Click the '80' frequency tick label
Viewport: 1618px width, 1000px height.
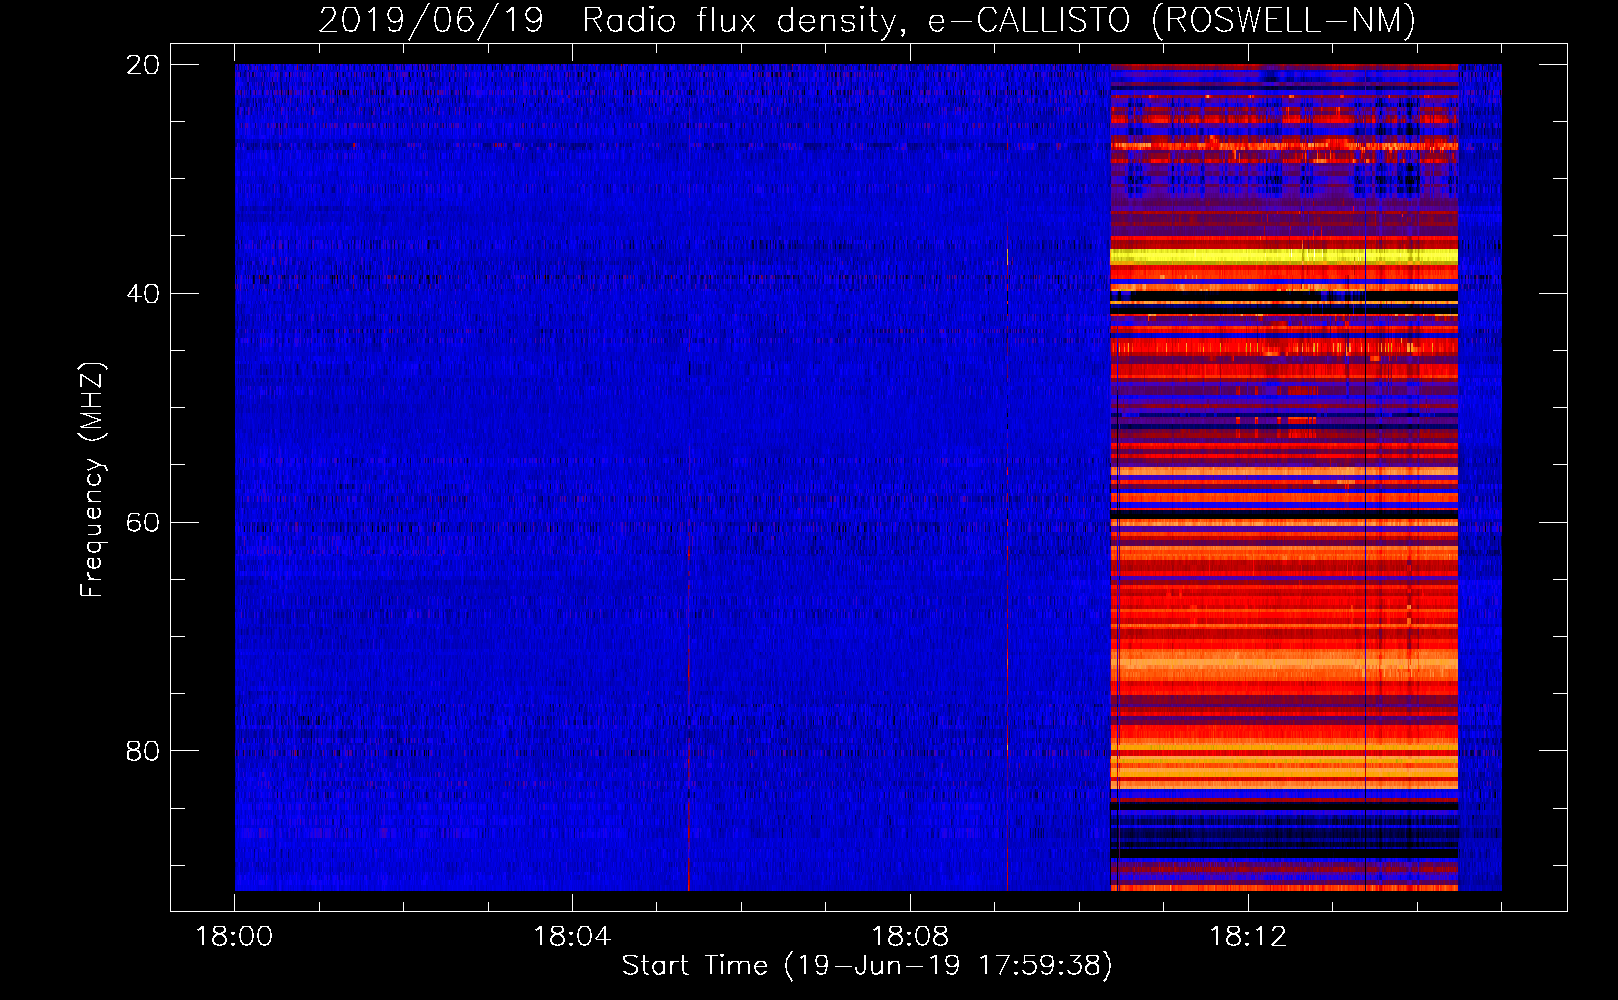coord(143,751)
